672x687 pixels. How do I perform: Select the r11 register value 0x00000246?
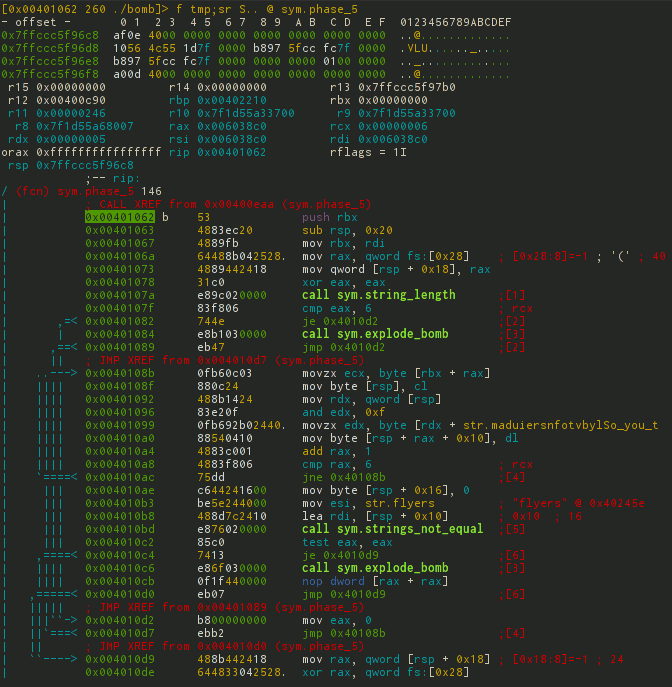tap(71, 113)
